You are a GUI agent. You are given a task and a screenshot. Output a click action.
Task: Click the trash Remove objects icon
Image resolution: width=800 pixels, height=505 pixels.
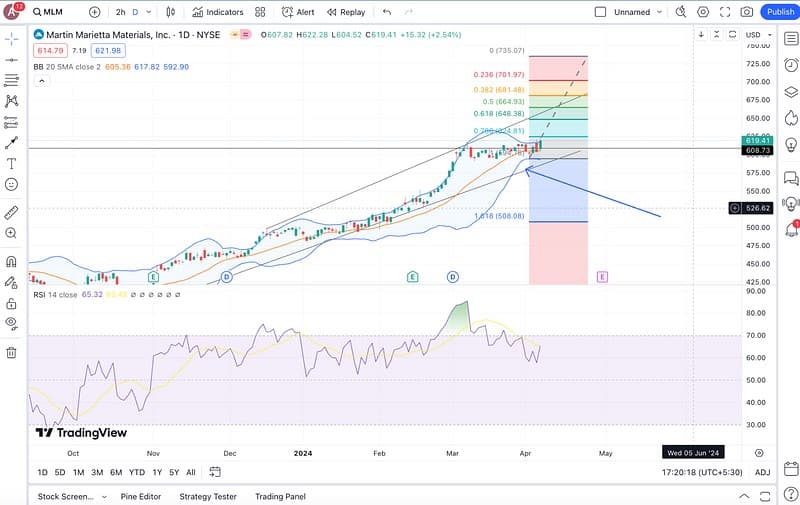(11, 352)
